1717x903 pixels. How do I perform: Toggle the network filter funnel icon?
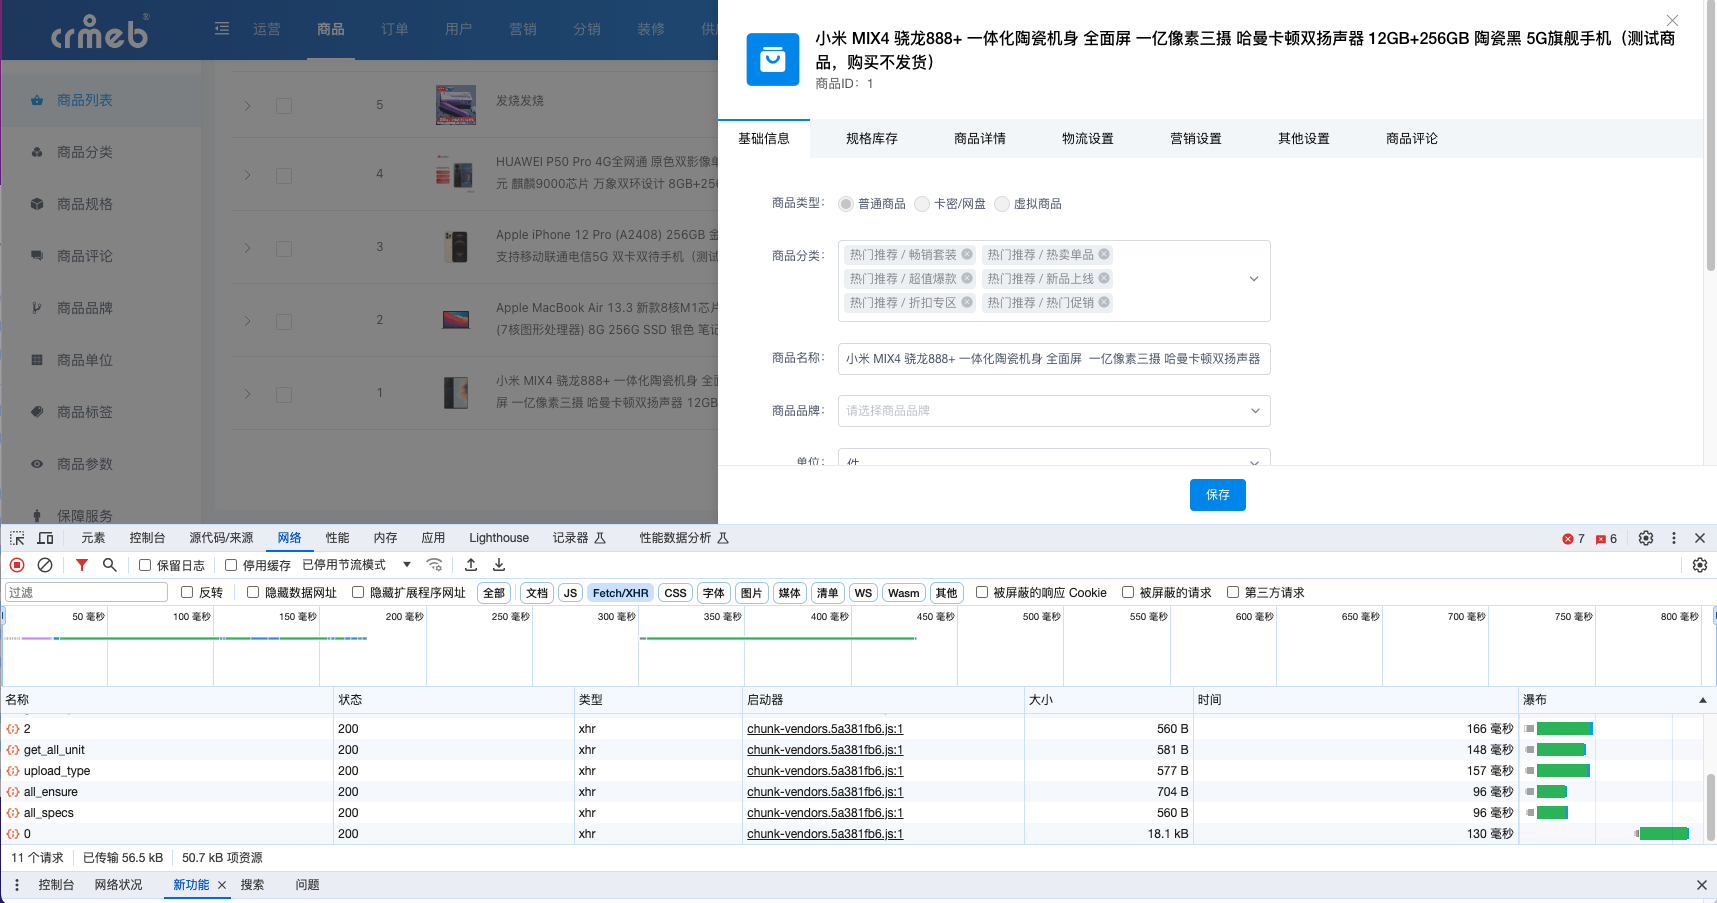click(x=82, y=565)
